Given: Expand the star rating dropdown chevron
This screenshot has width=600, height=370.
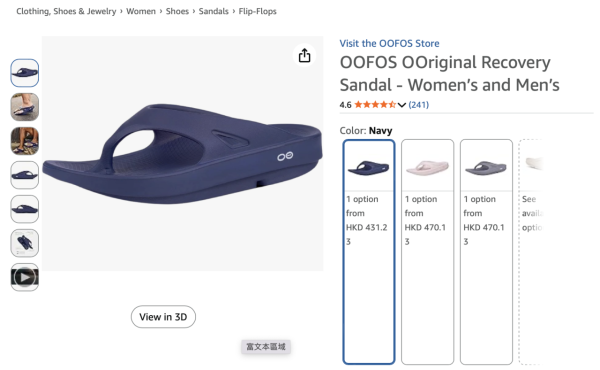Looking at the screenshot, I should (401, 105).
